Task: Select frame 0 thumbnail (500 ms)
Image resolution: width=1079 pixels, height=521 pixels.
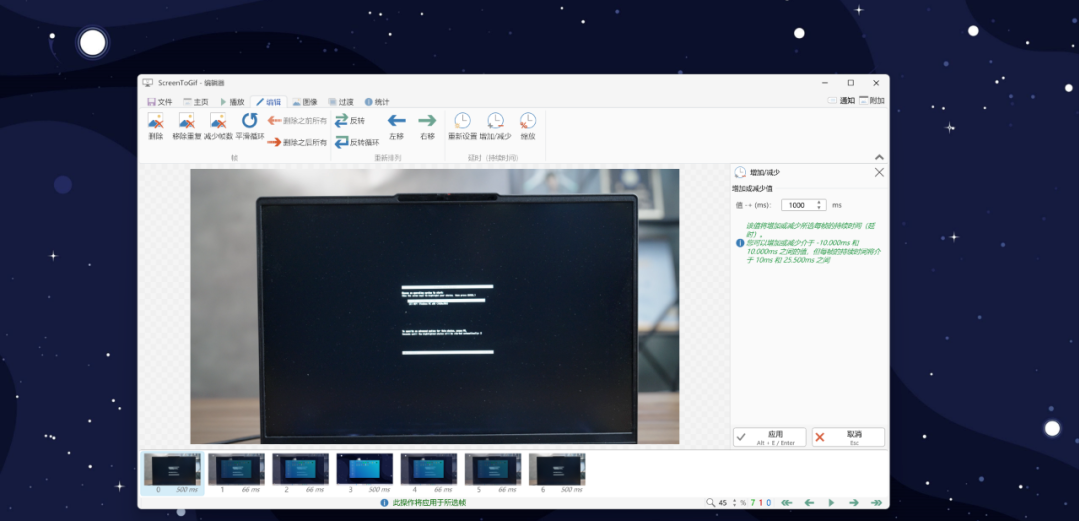Action: (x=173, y=474)
